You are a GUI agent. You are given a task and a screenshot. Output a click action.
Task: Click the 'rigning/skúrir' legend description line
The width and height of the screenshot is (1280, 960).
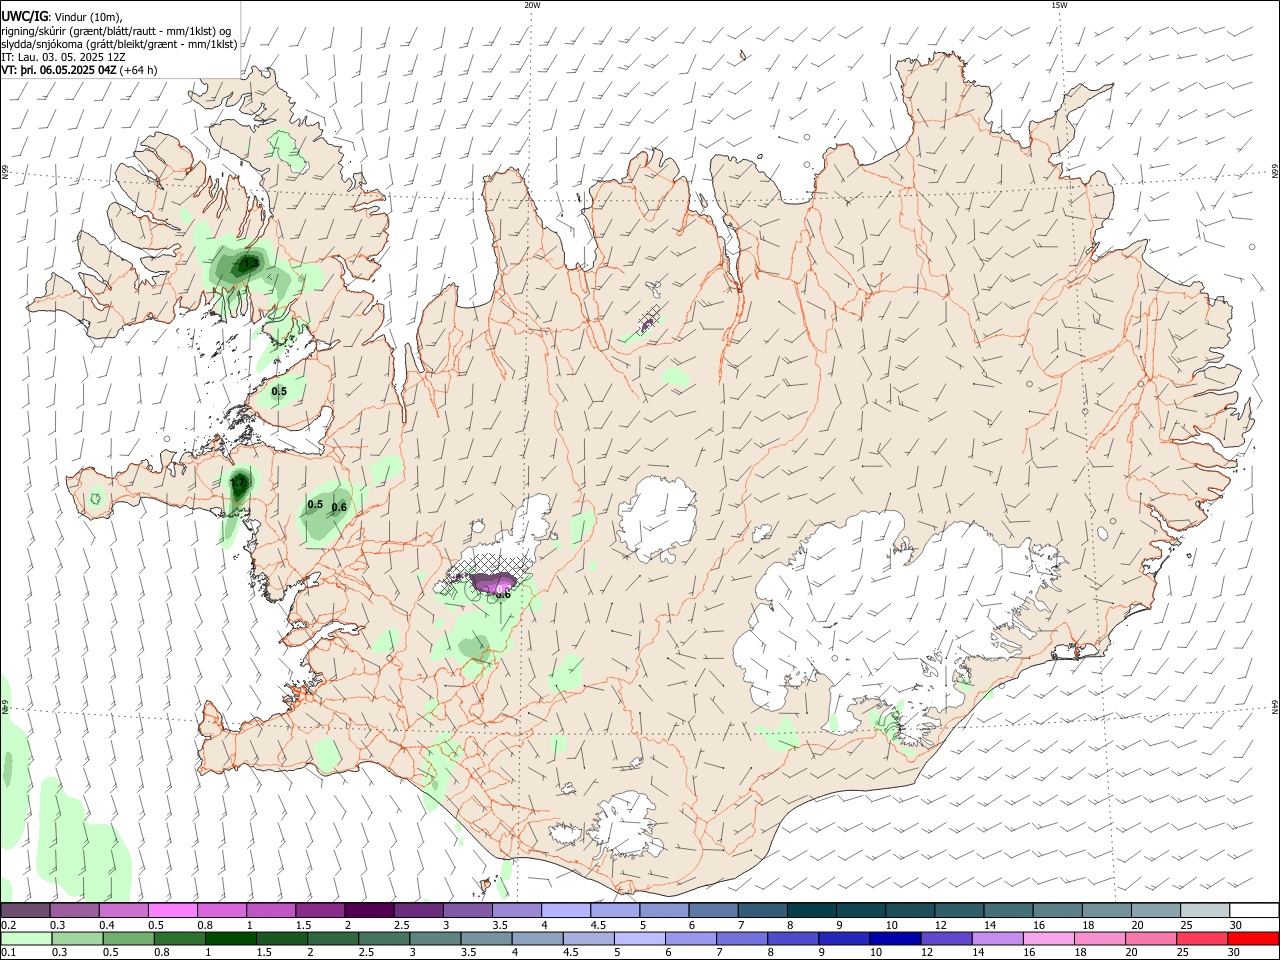tap(115, 31)
